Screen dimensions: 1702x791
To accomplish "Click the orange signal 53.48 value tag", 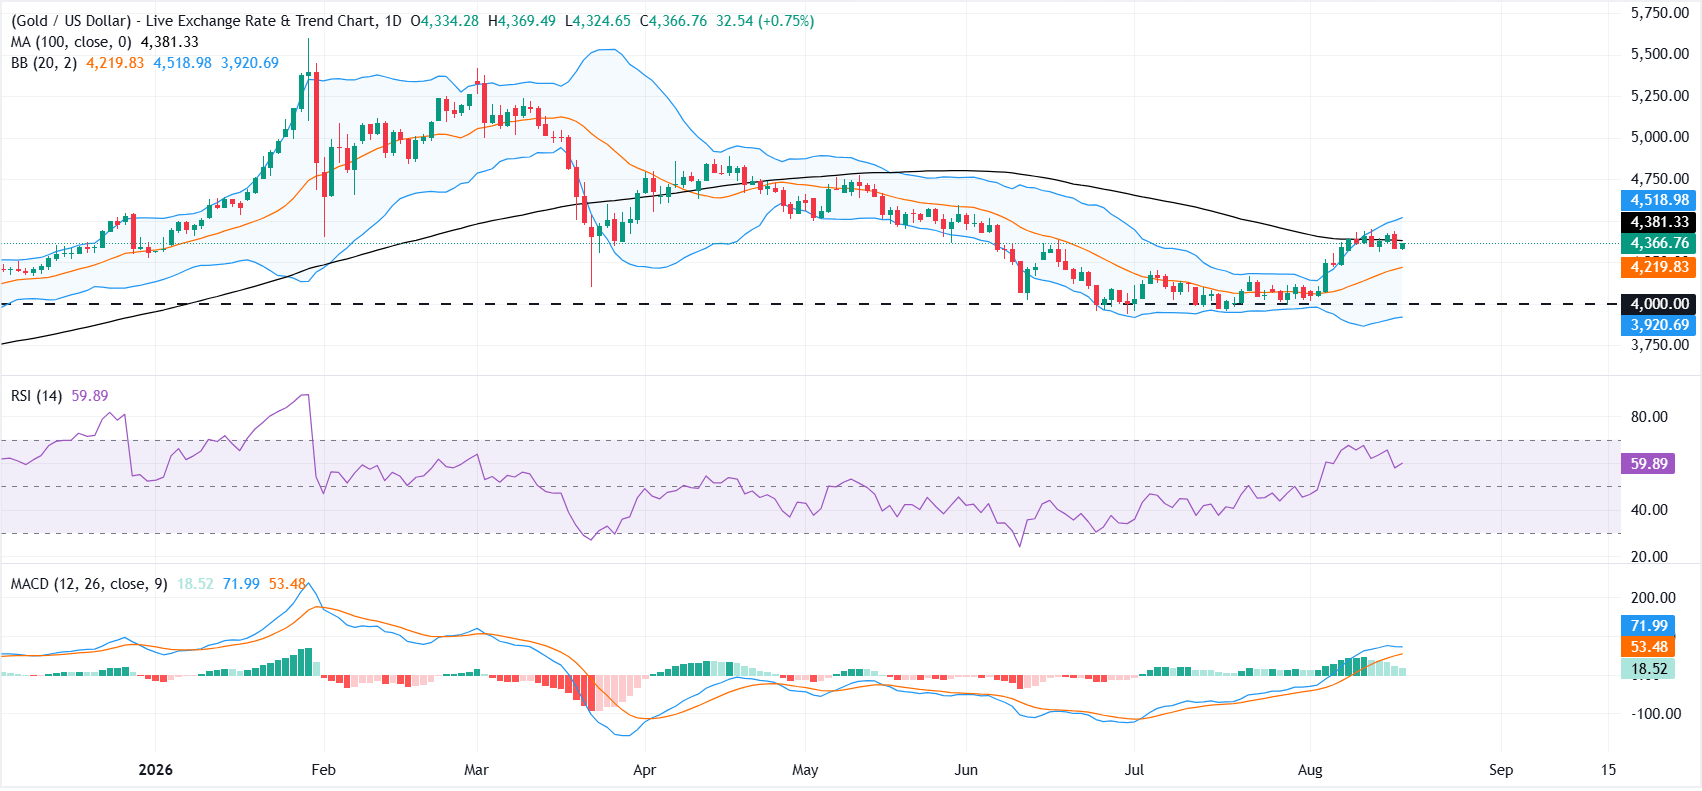I will tap(1649, 647).
